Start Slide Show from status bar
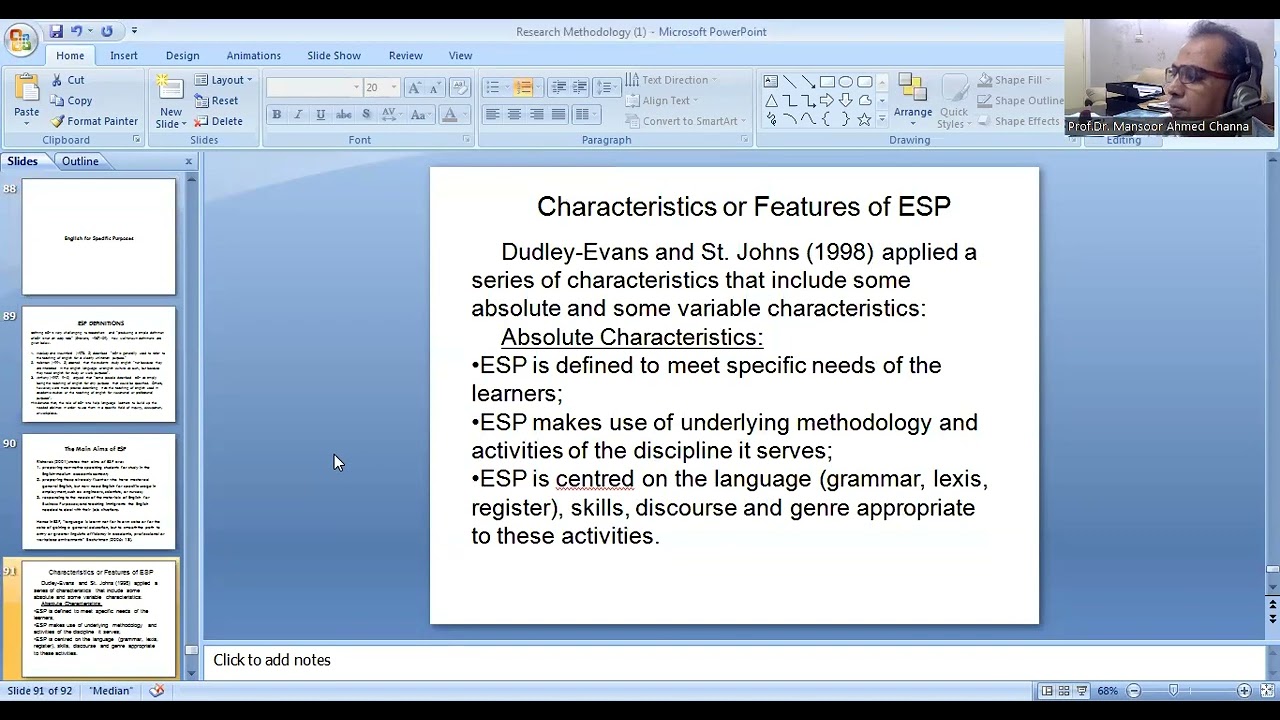Viewport: 1280px width, 720px height. point(1082,690)
